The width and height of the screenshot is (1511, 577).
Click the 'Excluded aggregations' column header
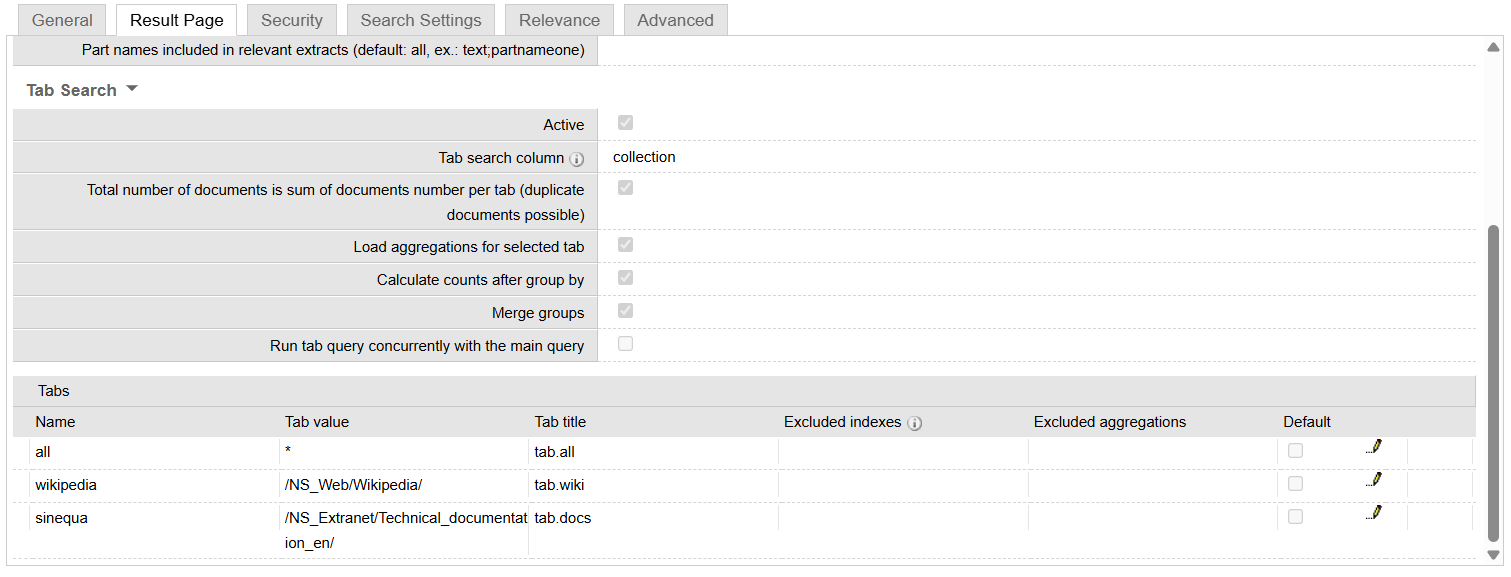(x=1110, y=422)
